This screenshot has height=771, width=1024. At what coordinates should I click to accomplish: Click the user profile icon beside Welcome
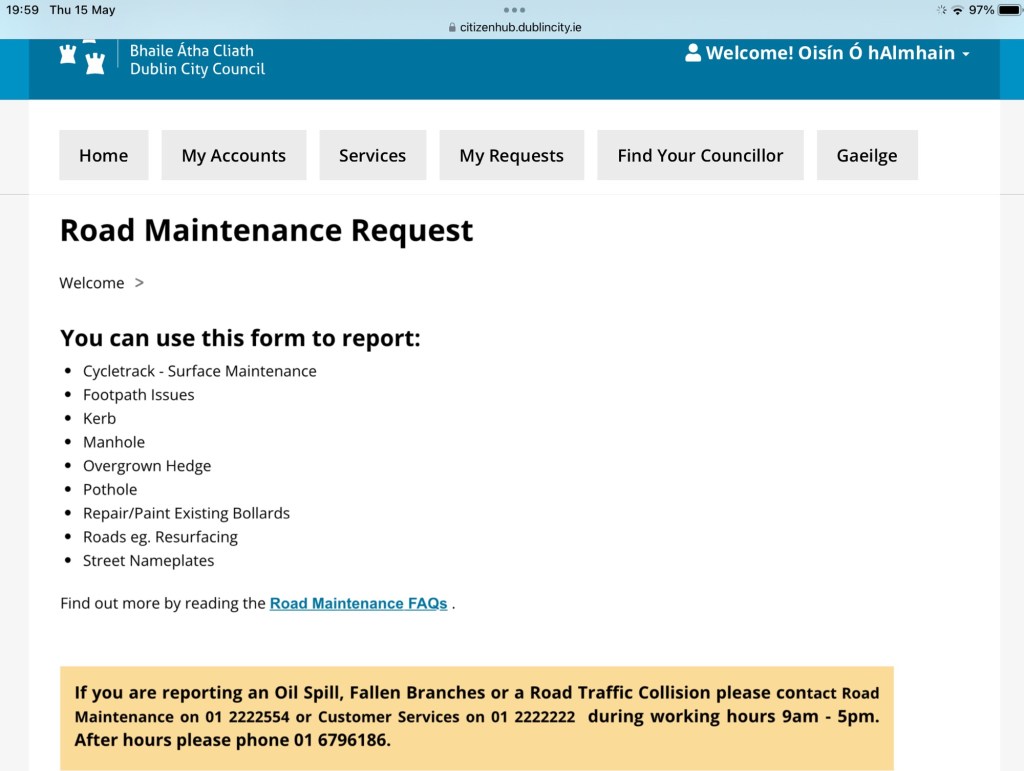693,53
